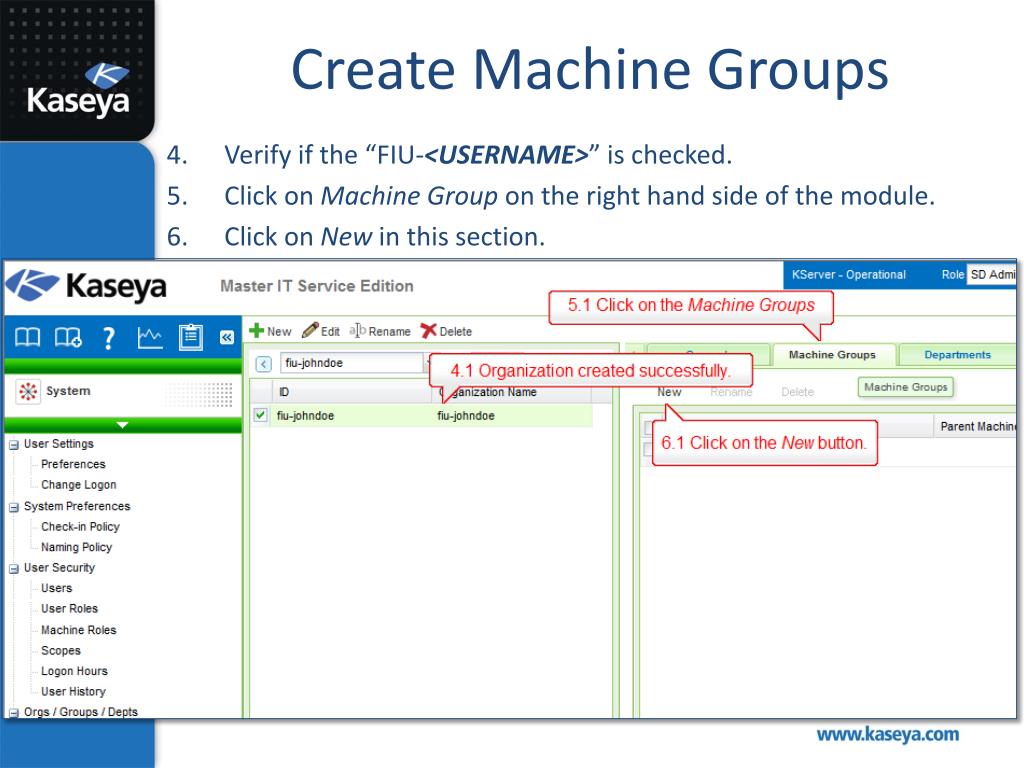The height and width of the screenshot is (768, 1024).
Task: Uncheck the fiu-johndoe row checkbox
Action: (261, 415)
